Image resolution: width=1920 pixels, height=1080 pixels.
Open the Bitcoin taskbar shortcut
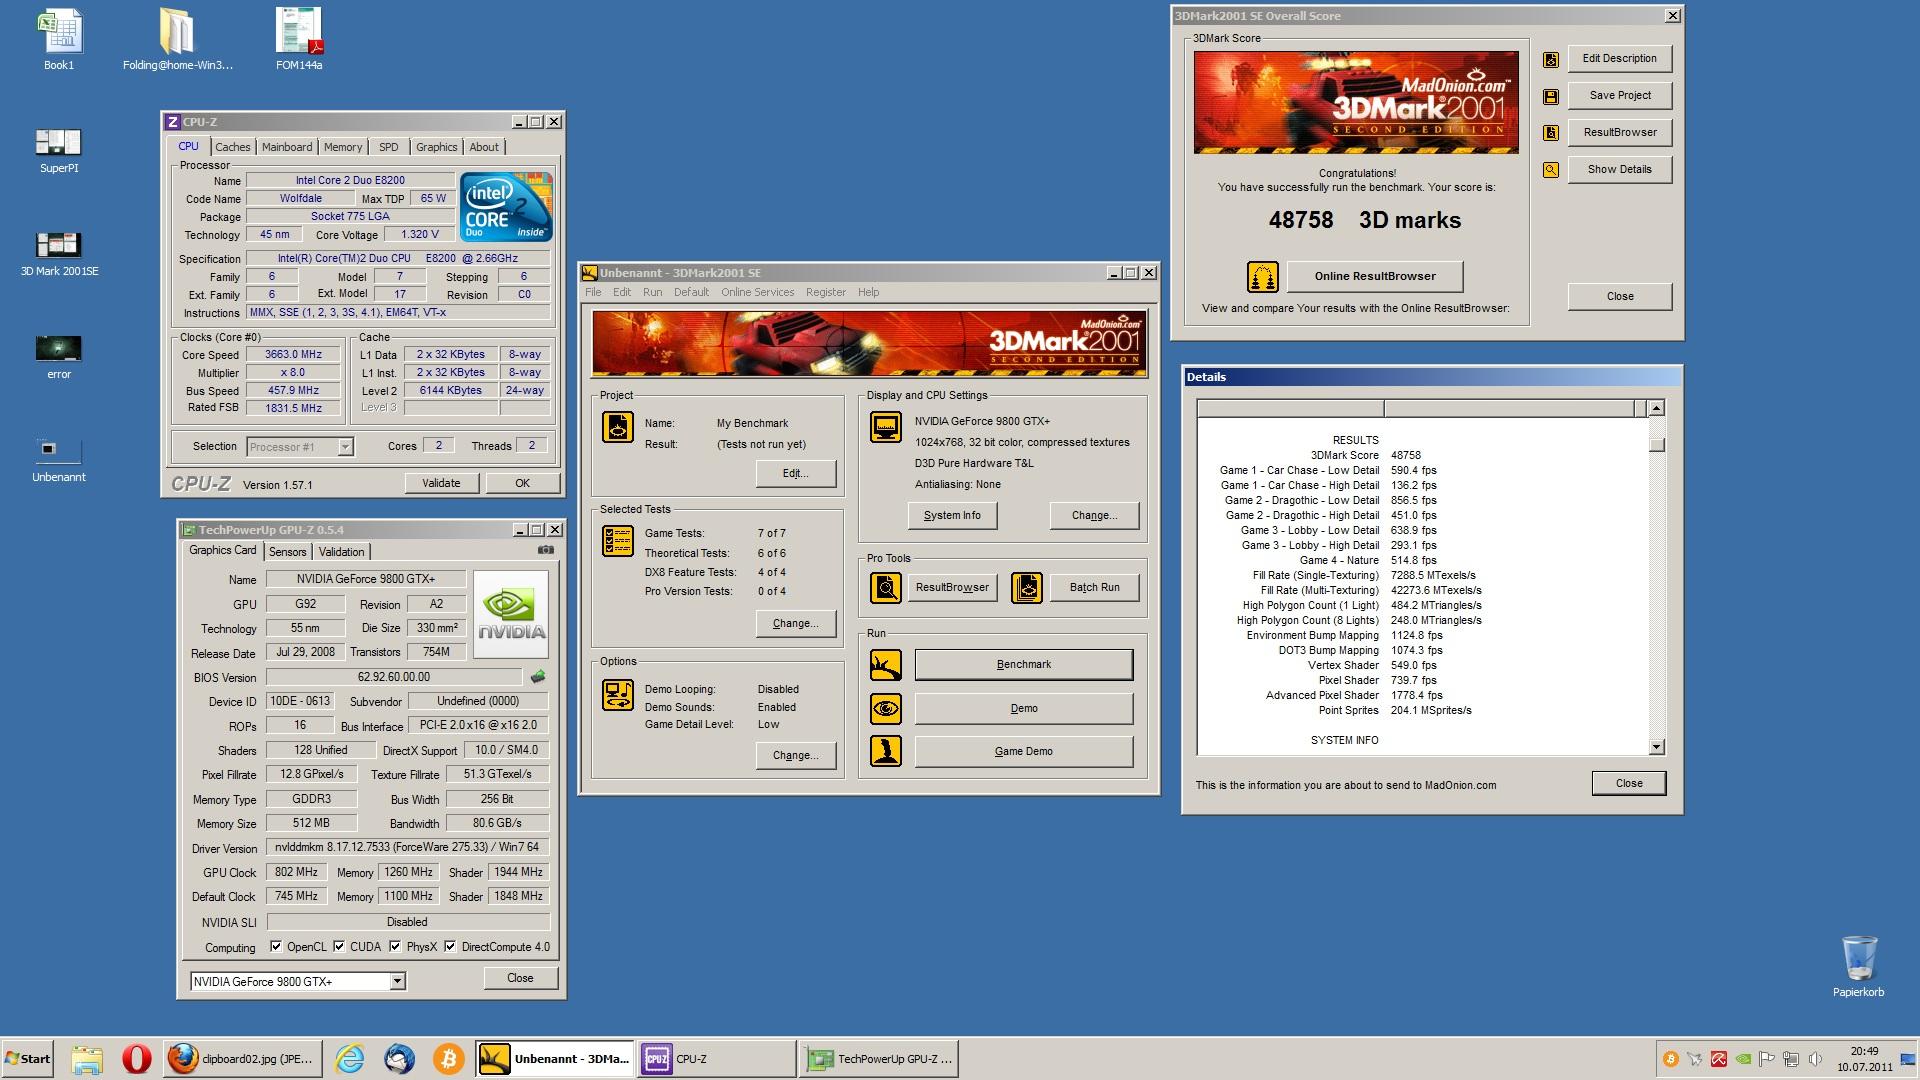point(448,1058)
